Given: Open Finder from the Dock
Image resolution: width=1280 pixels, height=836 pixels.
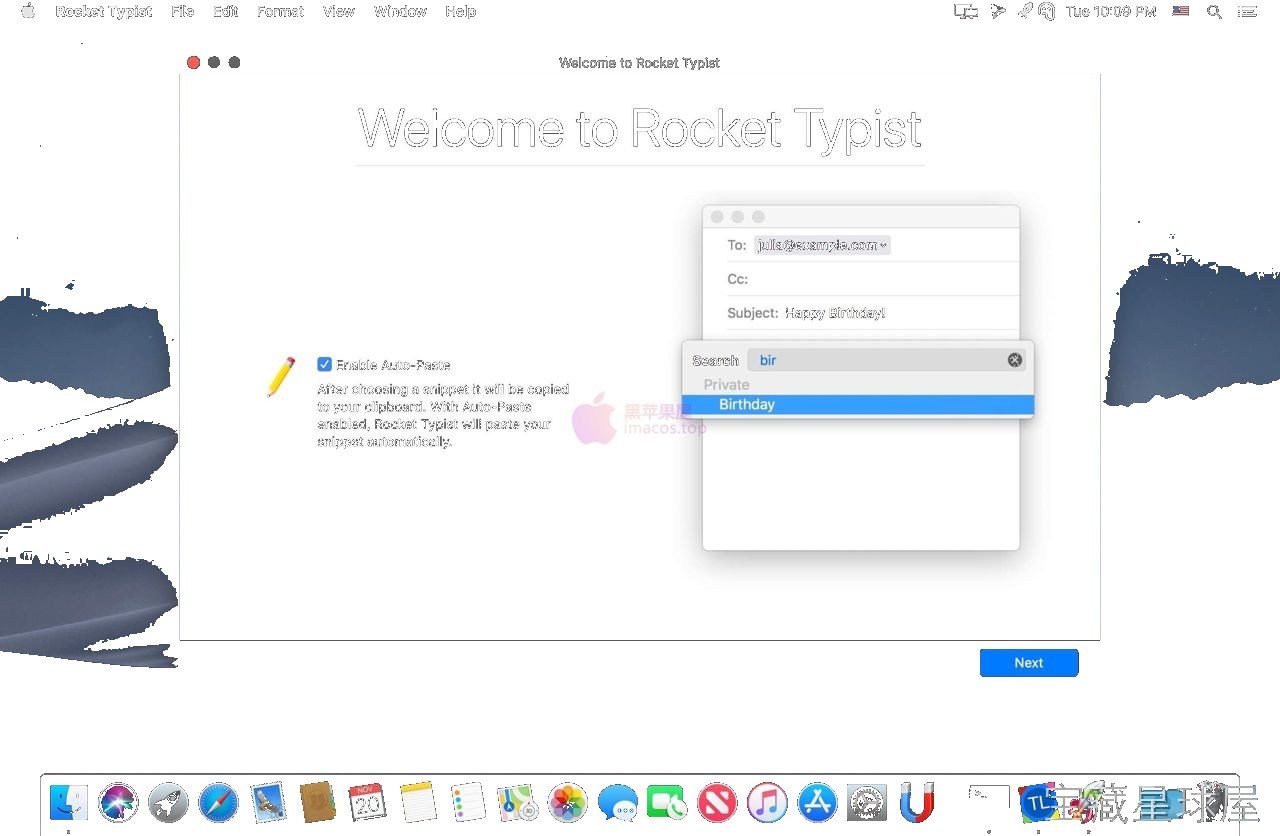Looking at the screenshot, I should [x=68, y=802].
